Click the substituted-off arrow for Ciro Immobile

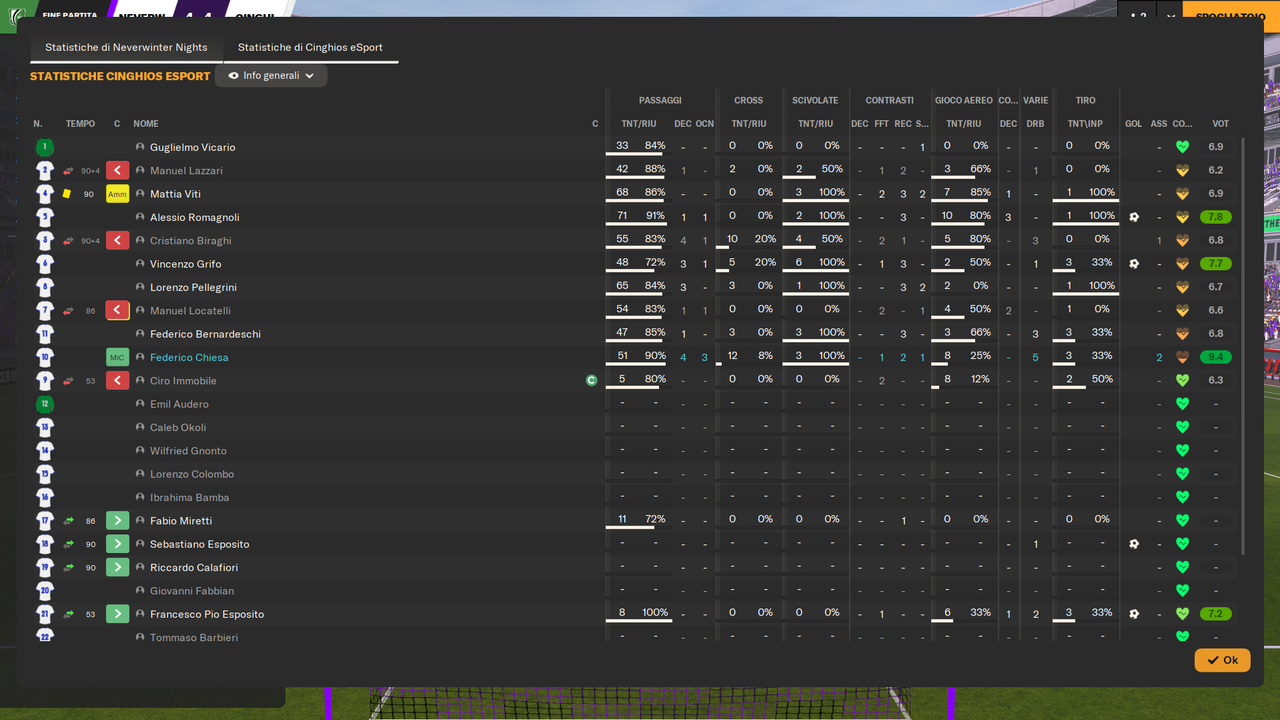[117, 381]
